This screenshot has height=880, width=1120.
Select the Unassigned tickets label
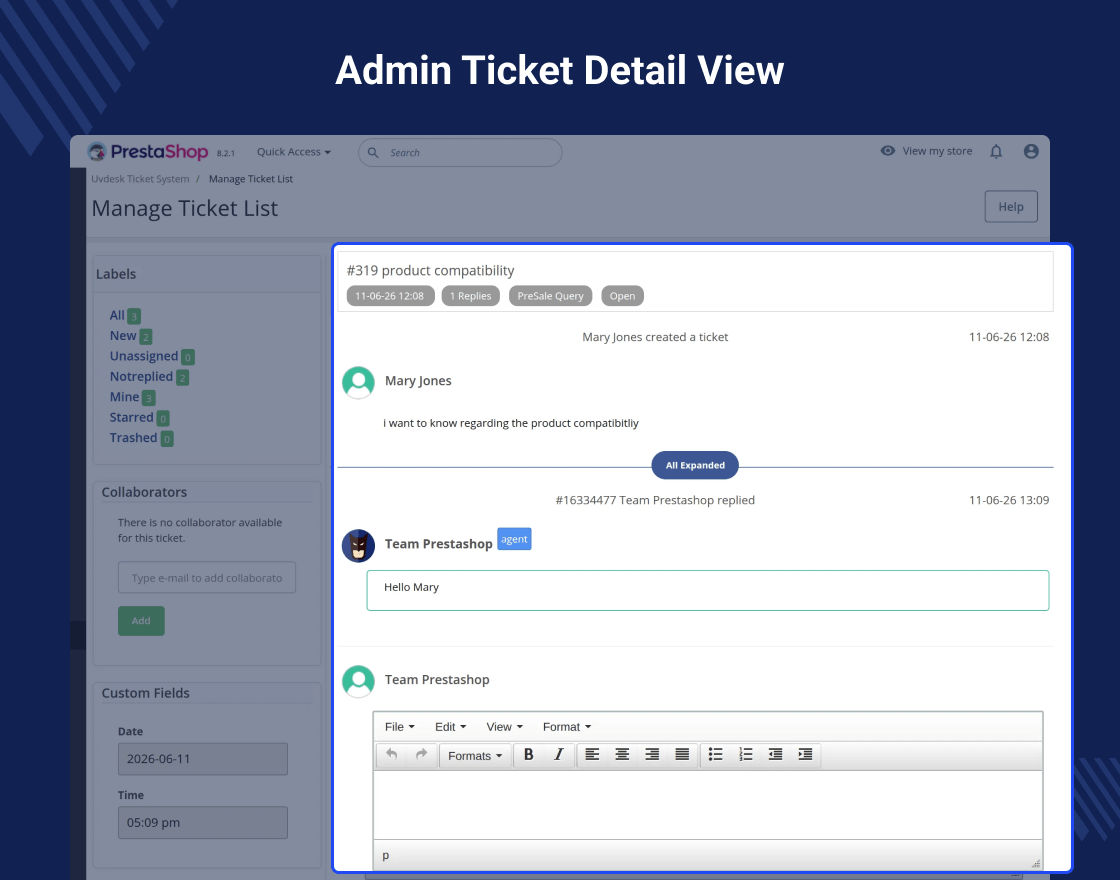click(x=144, y=356)
